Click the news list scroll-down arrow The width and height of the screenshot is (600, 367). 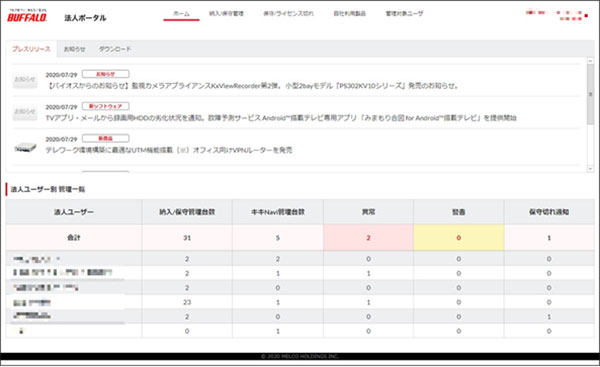pos(590,168)
